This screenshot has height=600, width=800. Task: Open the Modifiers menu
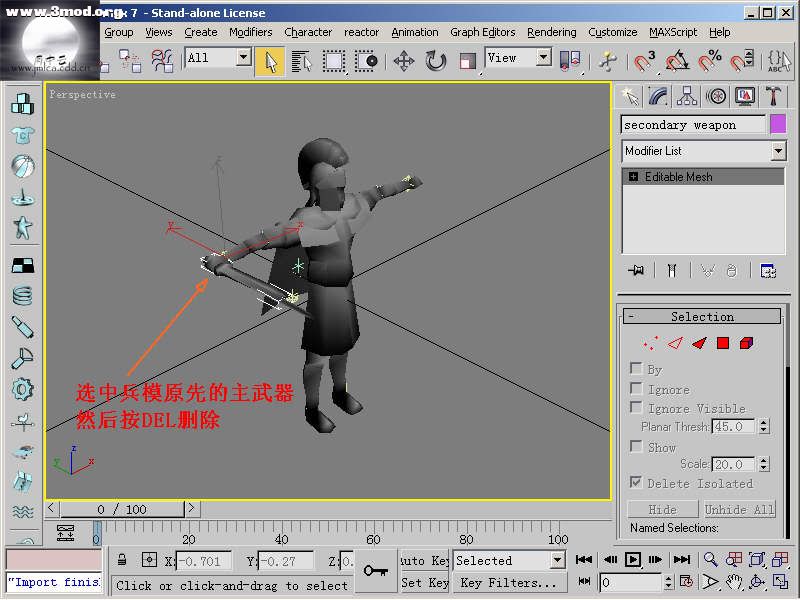click(x=250, y=32)
